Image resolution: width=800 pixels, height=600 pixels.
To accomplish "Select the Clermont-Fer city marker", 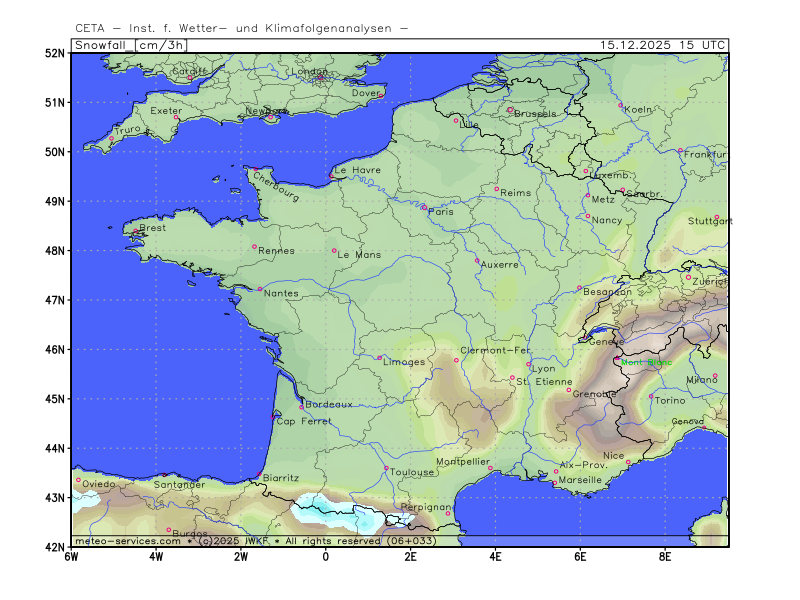I will (x=456, y=360).
